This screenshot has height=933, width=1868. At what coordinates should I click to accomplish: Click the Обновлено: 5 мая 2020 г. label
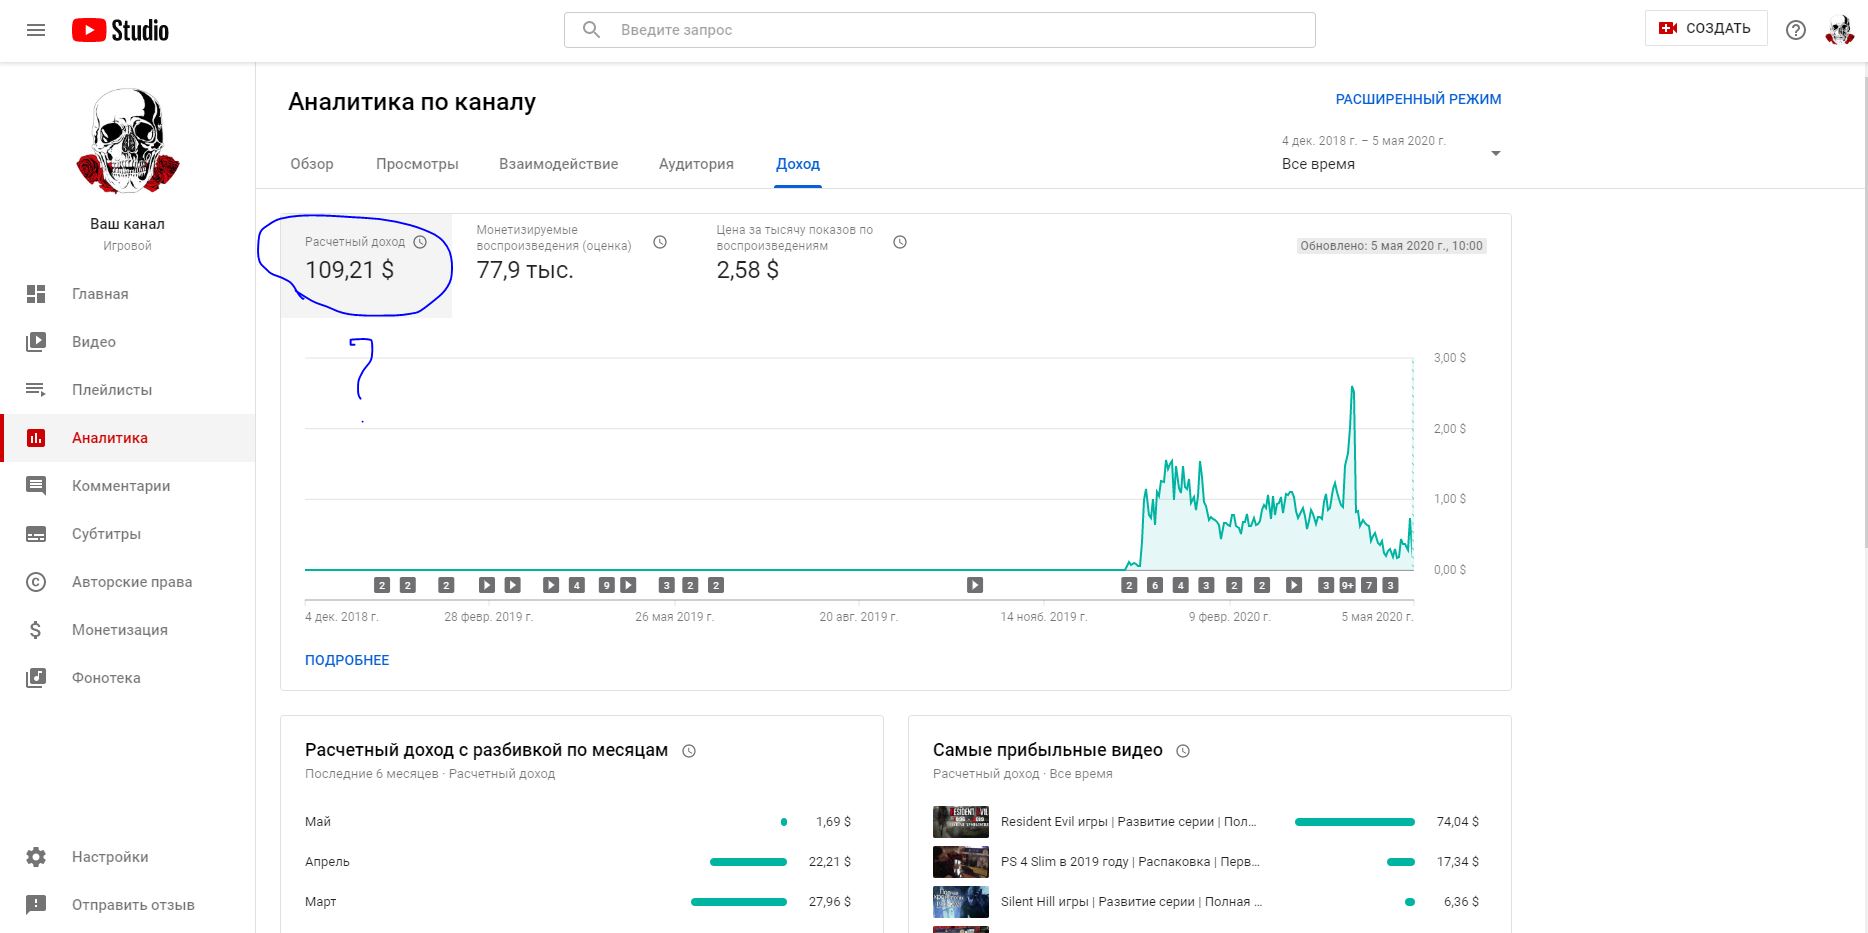pos(1391,246)
